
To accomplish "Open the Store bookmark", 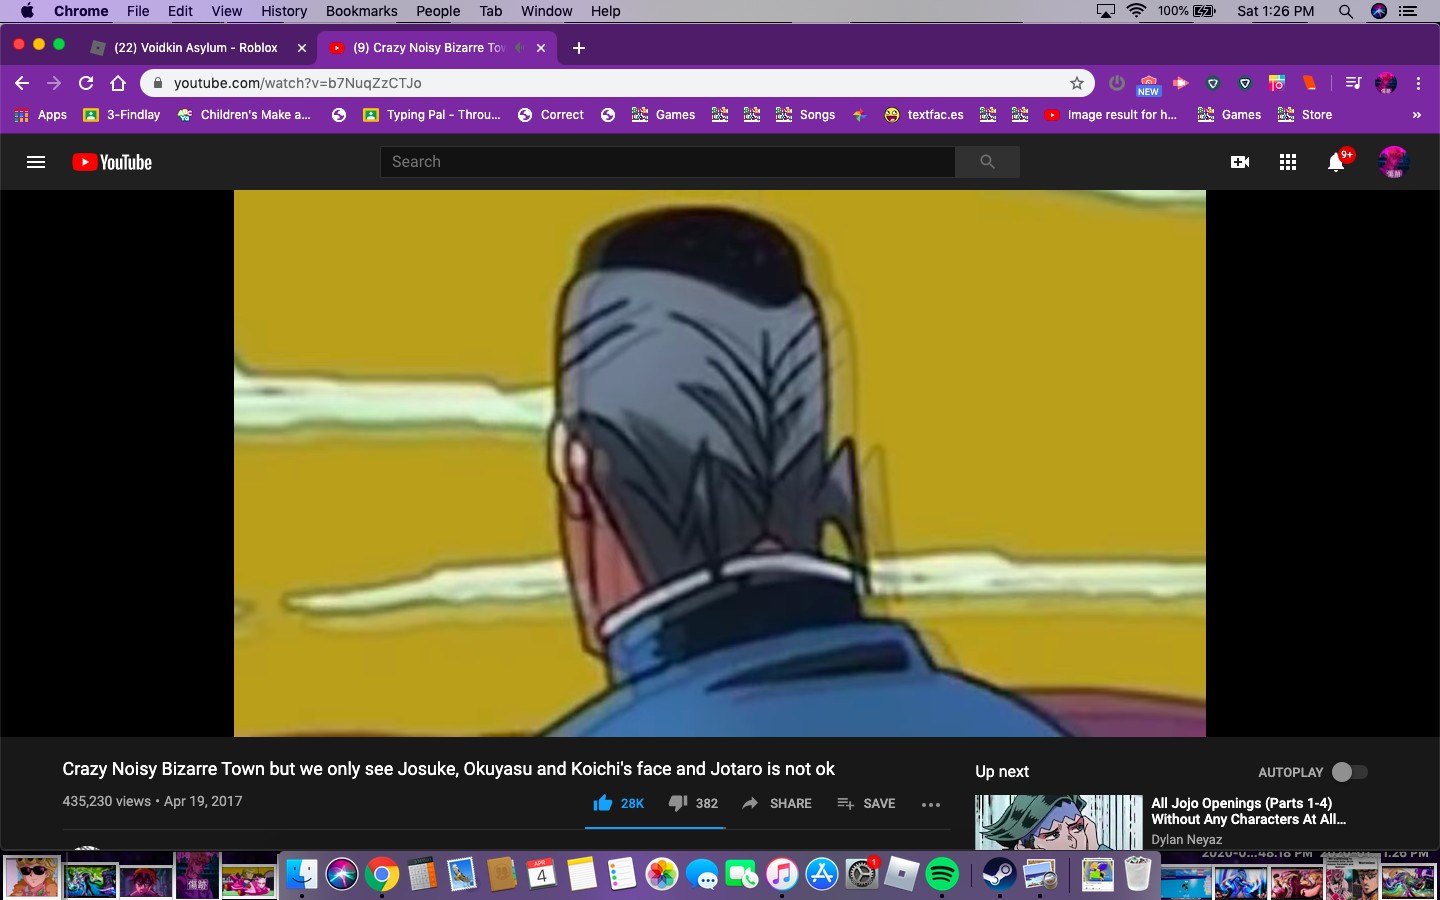I will (1305, 115).
